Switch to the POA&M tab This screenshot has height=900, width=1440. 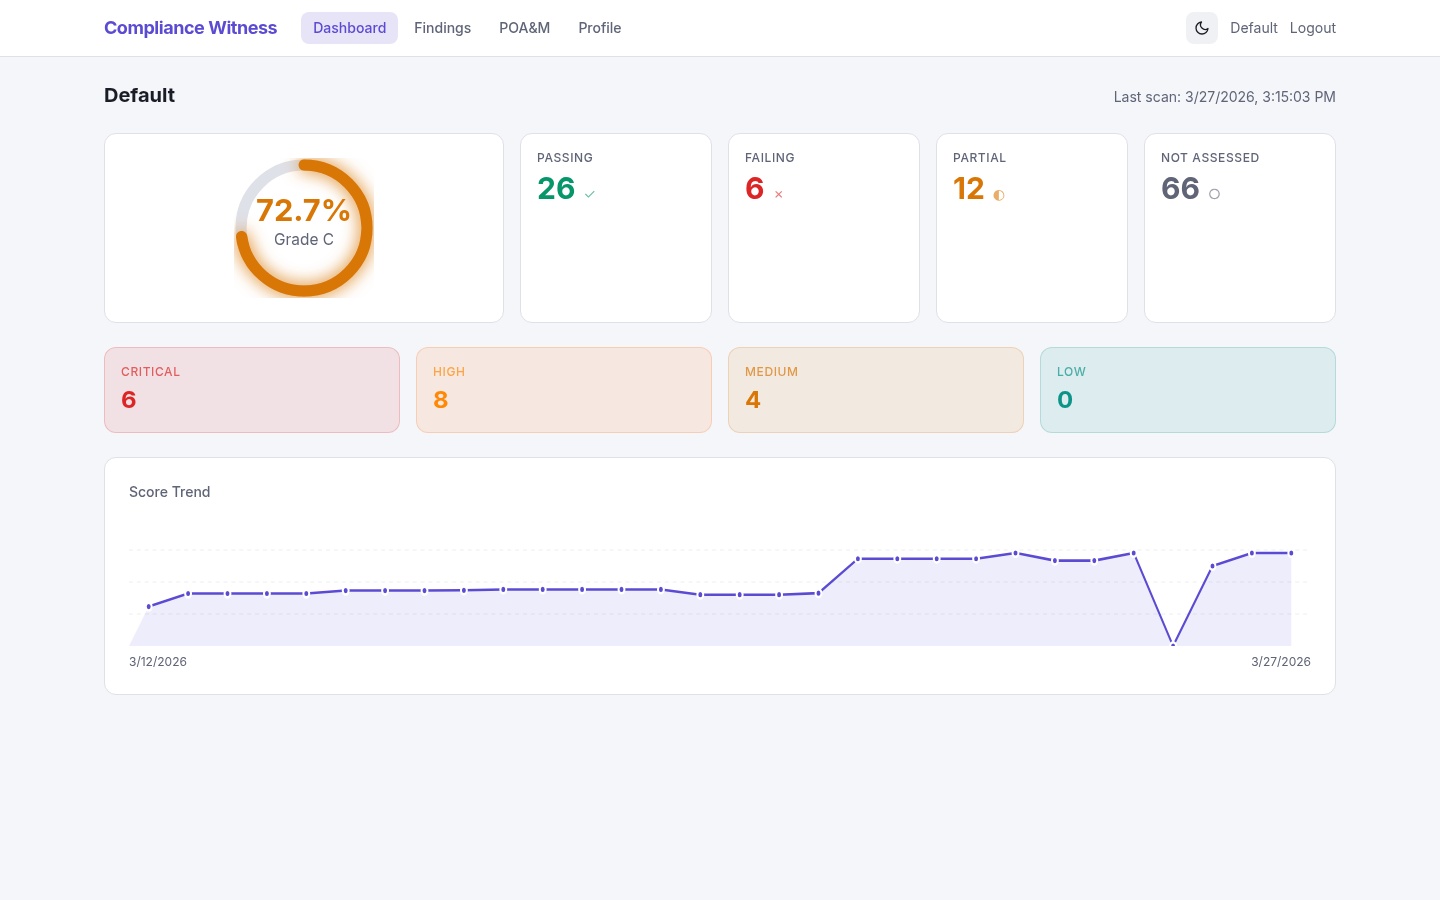pyautogui.click(x=524, y=28)
